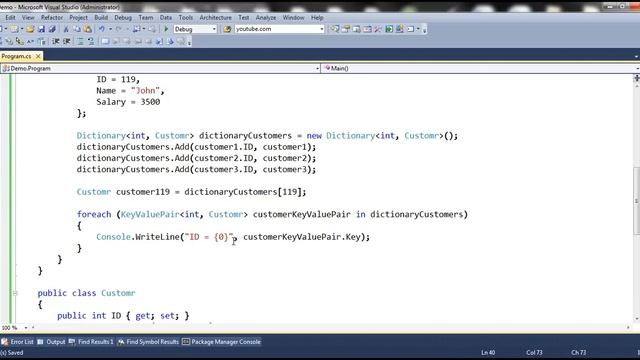This screenshot has width=640, height=360.
Task: Click the green Extension Manager icon
Action: point(389,29)
